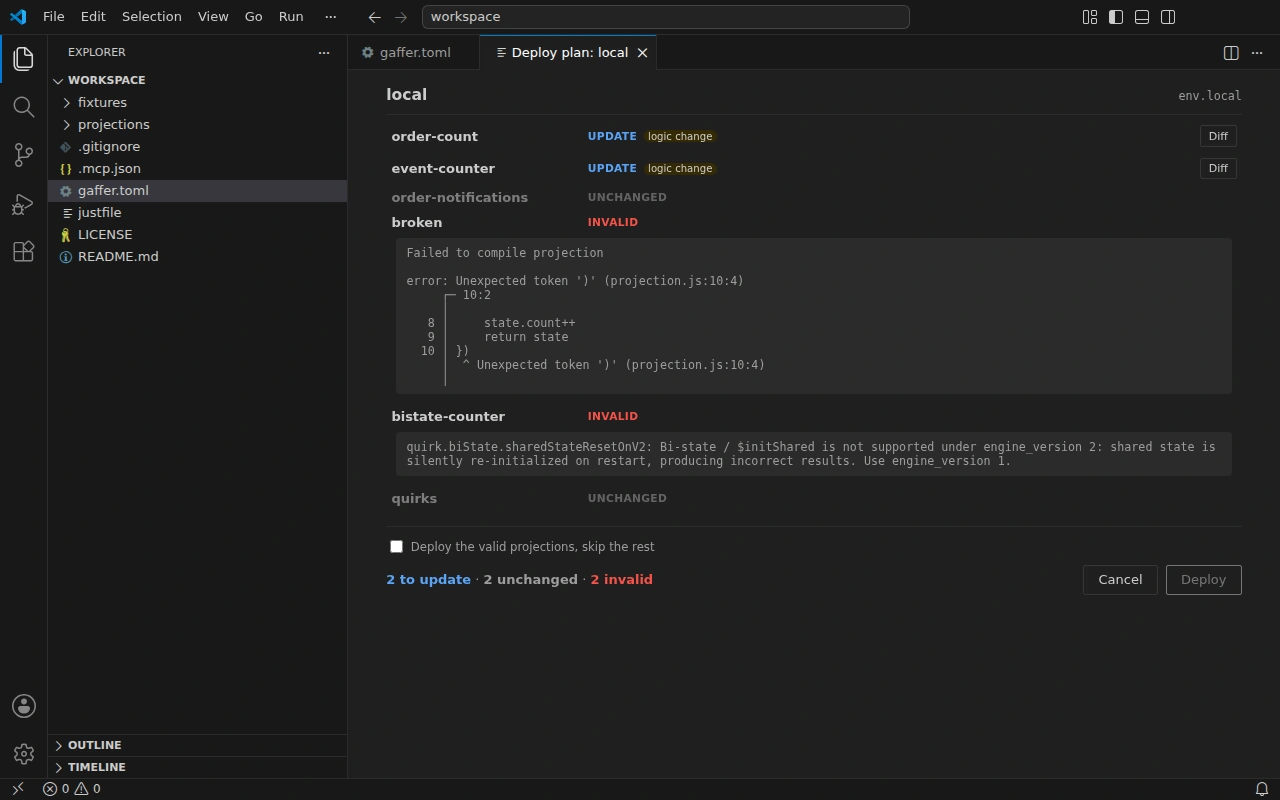The width and height of the screenshot is (1280, 800).
Task: Click Diff for event-counter
Action: tap(1218, 168)
